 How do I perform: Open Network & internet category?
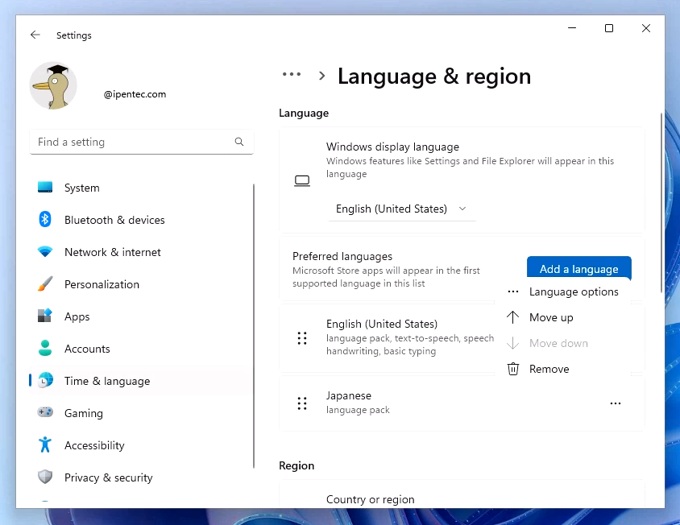141,252
